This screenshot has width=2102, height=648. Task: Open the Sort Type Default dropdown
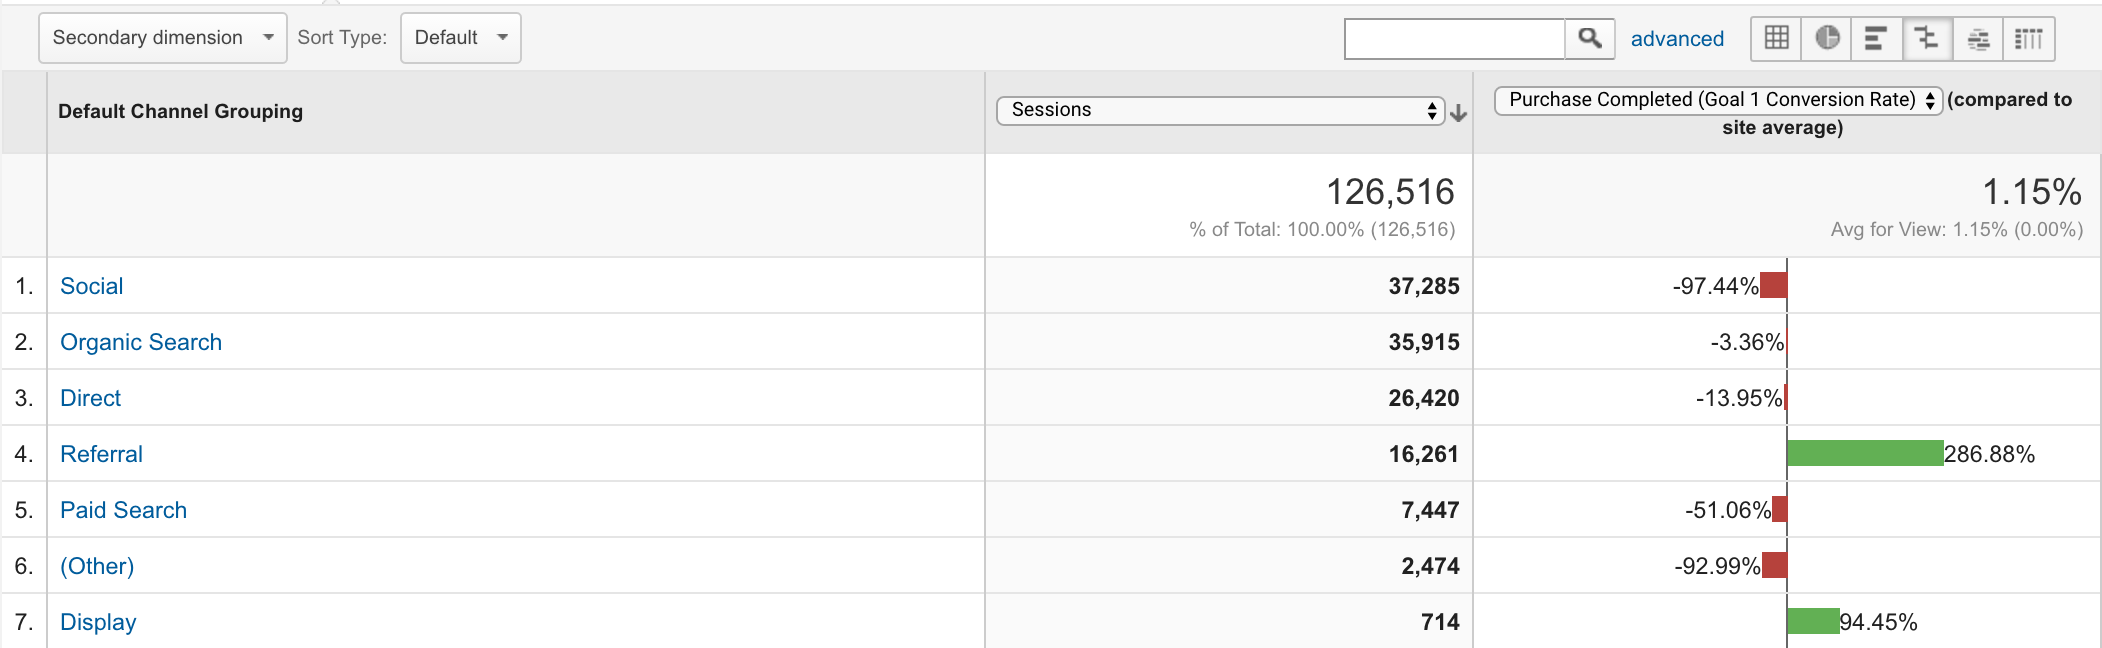pos(461,38)
